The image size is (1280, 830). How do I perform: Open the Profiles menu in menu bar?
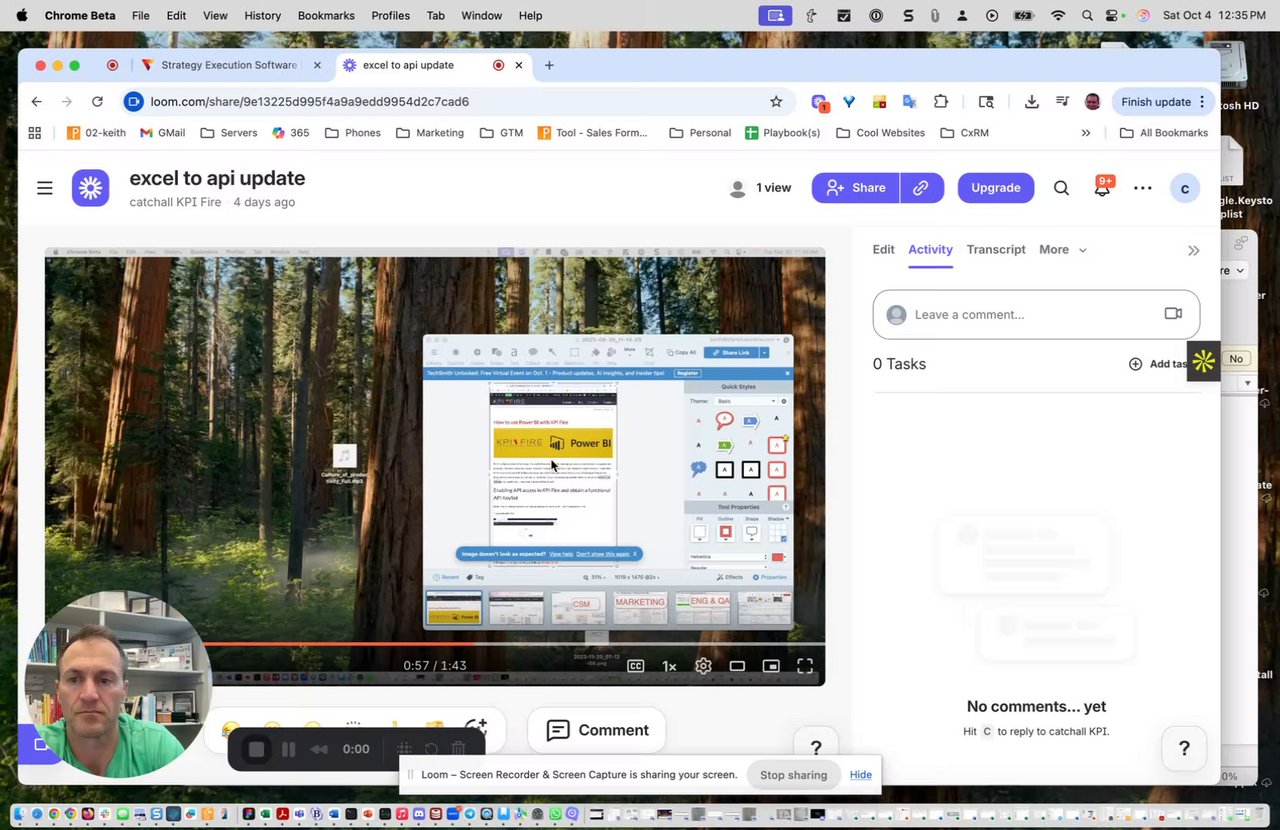tap(390, 15)
